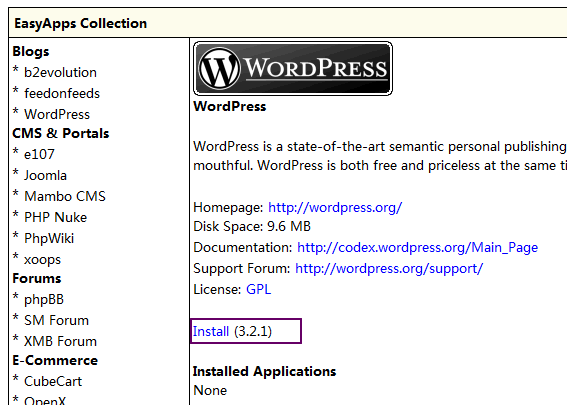Click the E-Commerce category heading
This screenshot has height=405, width=567.
(x=55, y=361)
